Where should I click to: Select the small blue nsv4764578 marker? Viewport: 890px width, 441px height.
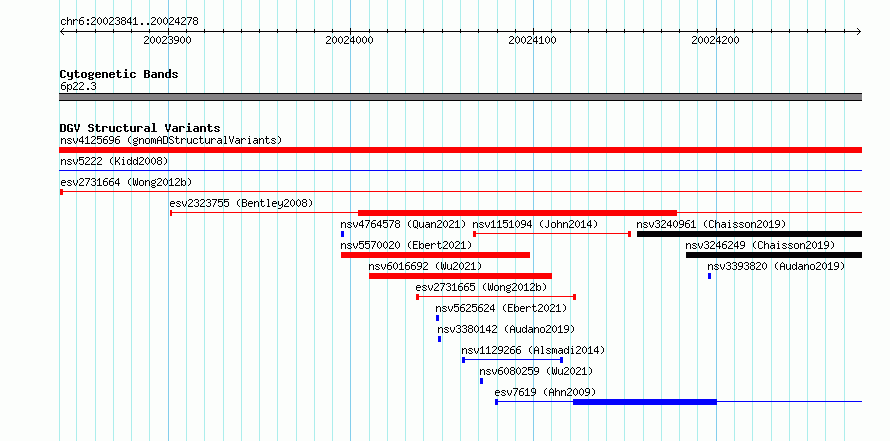coord(342,234)
